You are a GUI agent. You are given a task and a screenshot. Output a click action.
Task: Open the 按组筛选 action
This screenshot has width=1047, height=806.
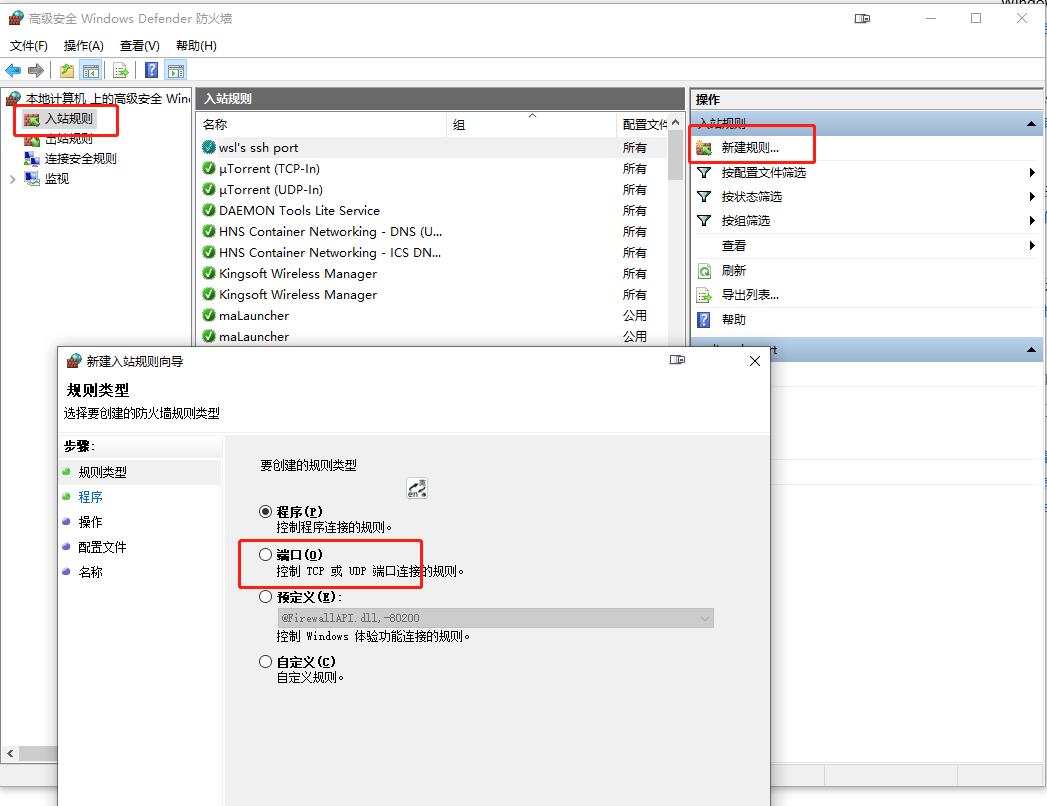coord(745,221)
